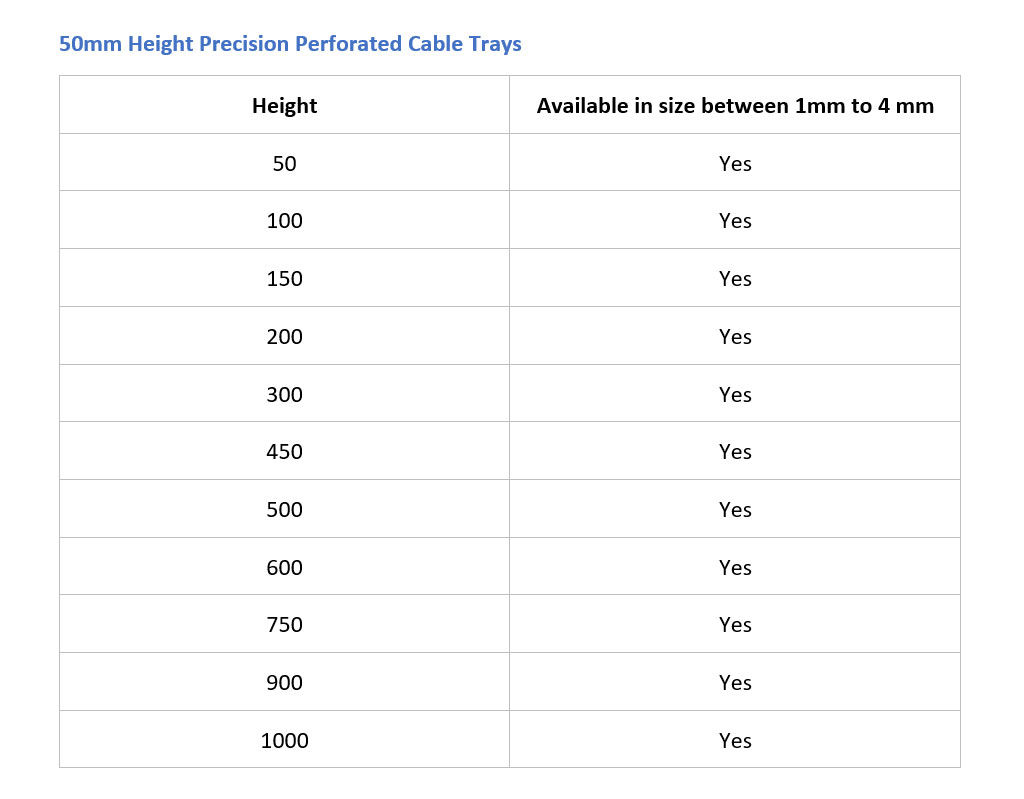
Task: Click the blue cable trays heading
Action: point(290,44)
